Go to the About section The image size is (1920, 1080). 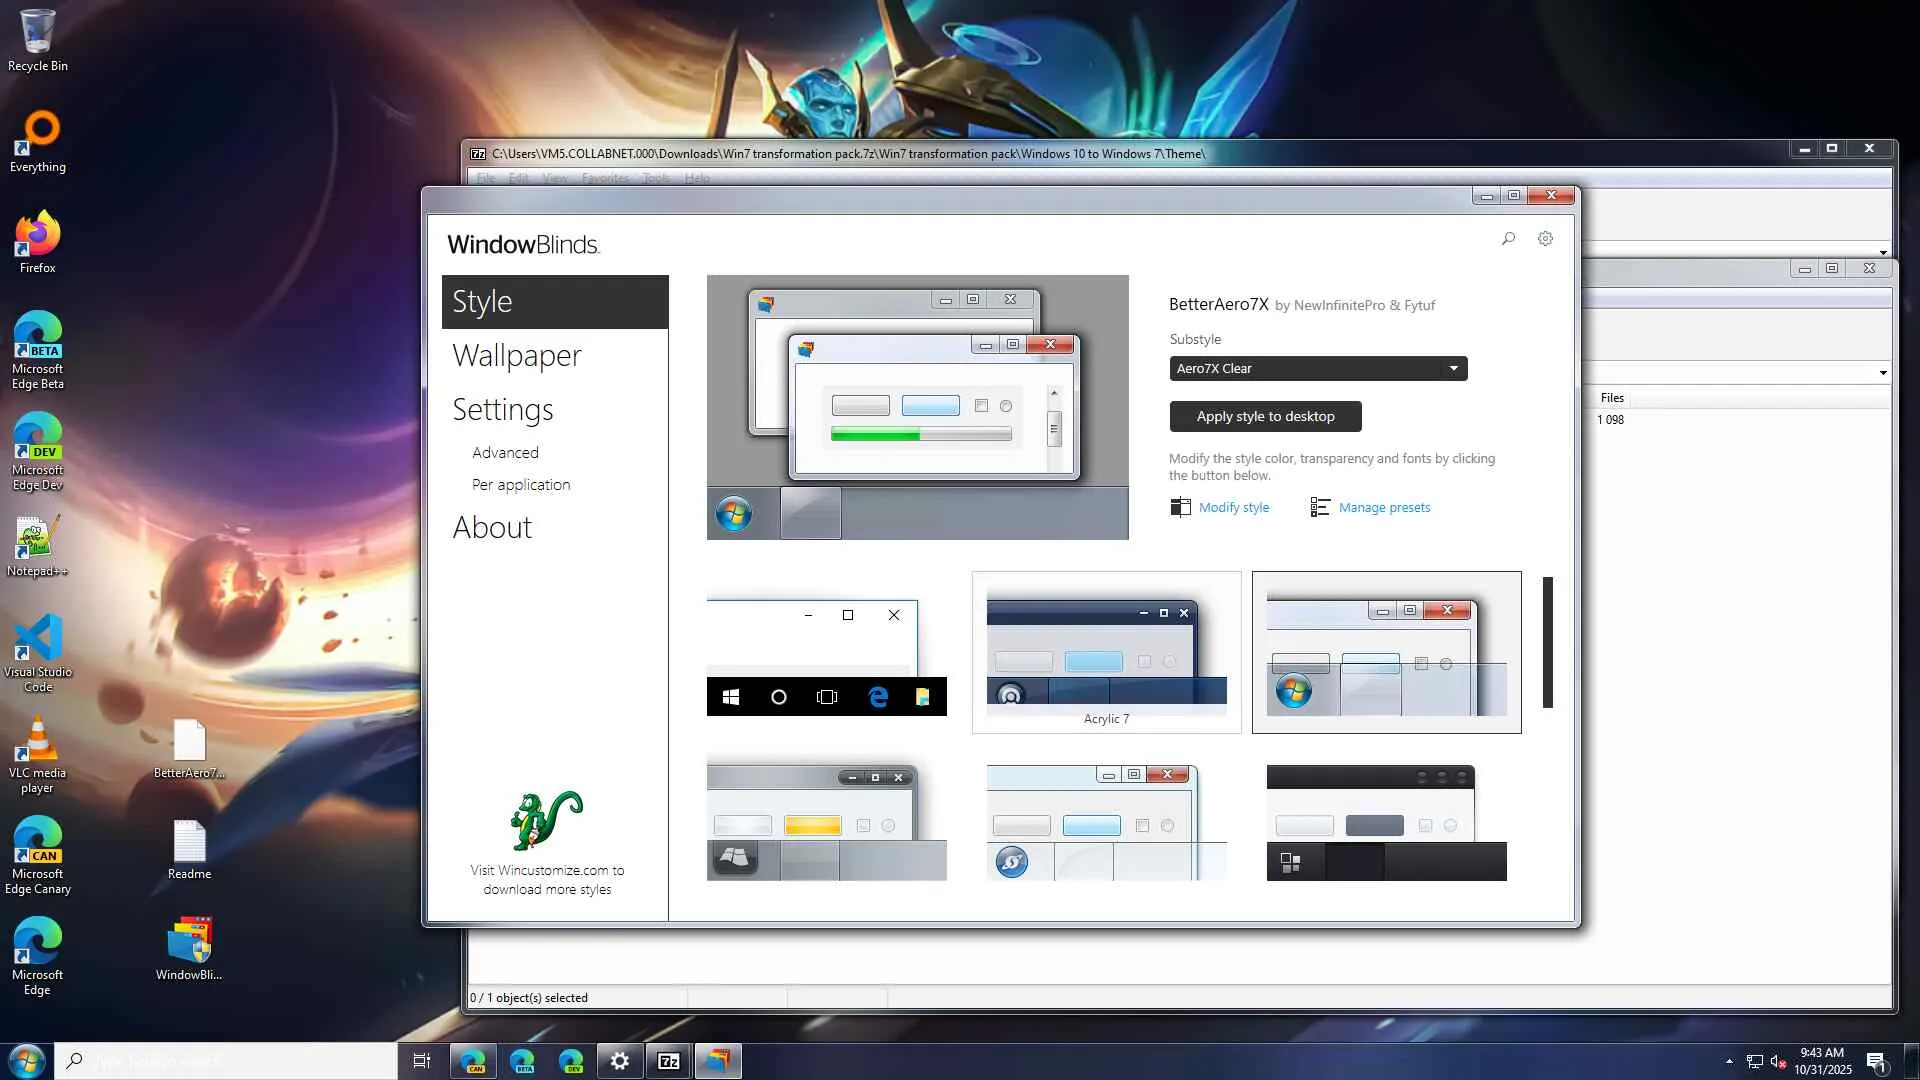click(x=492, y=527)
